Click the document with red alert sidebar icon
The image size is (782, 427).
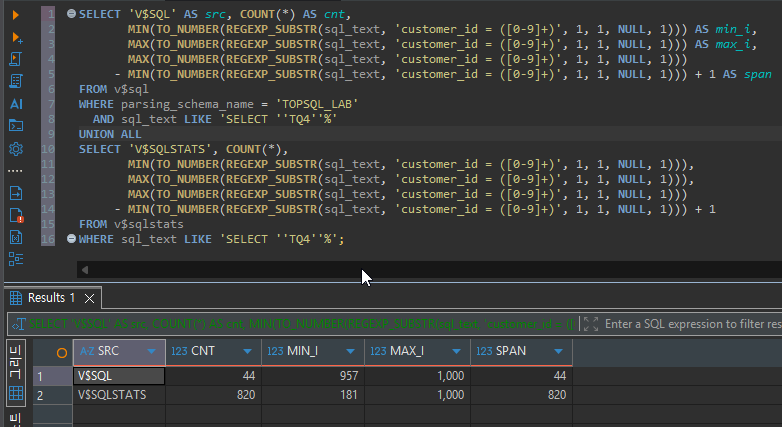pyautogui.click(x=16, y=215)
